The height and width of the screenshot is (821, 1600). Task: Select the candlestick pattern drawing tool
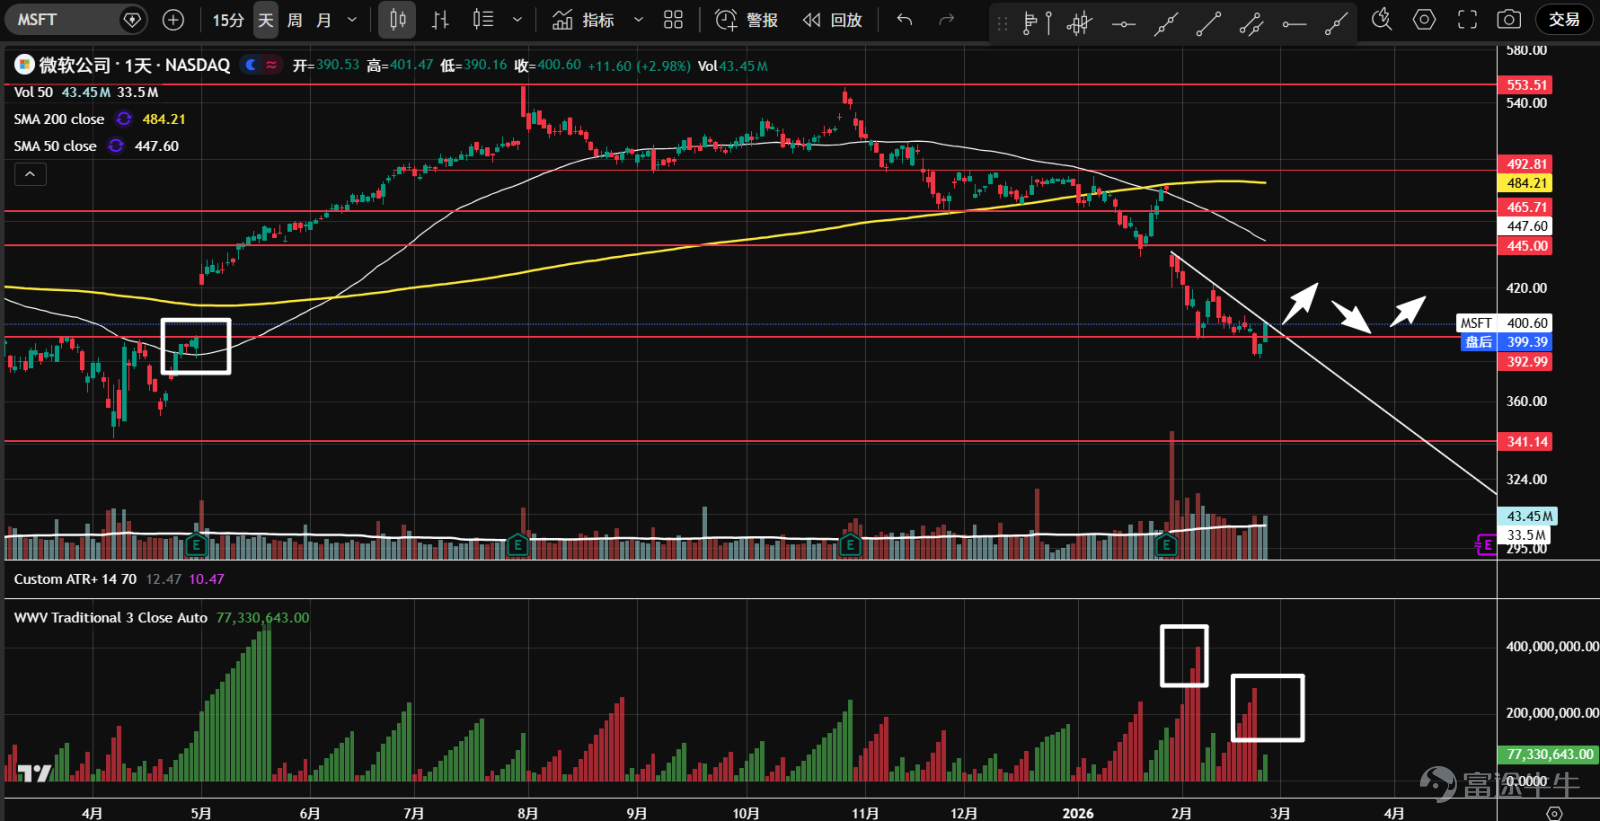pyautogui.click(x=1080, y=22)
